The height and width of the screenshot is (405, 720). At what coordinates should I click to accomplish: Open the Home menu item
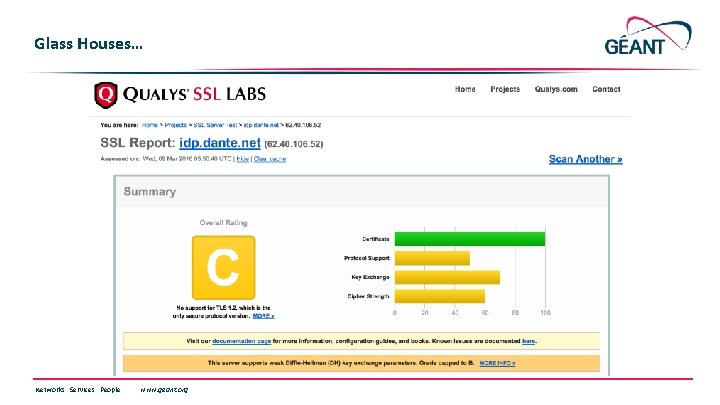point(465,89)
